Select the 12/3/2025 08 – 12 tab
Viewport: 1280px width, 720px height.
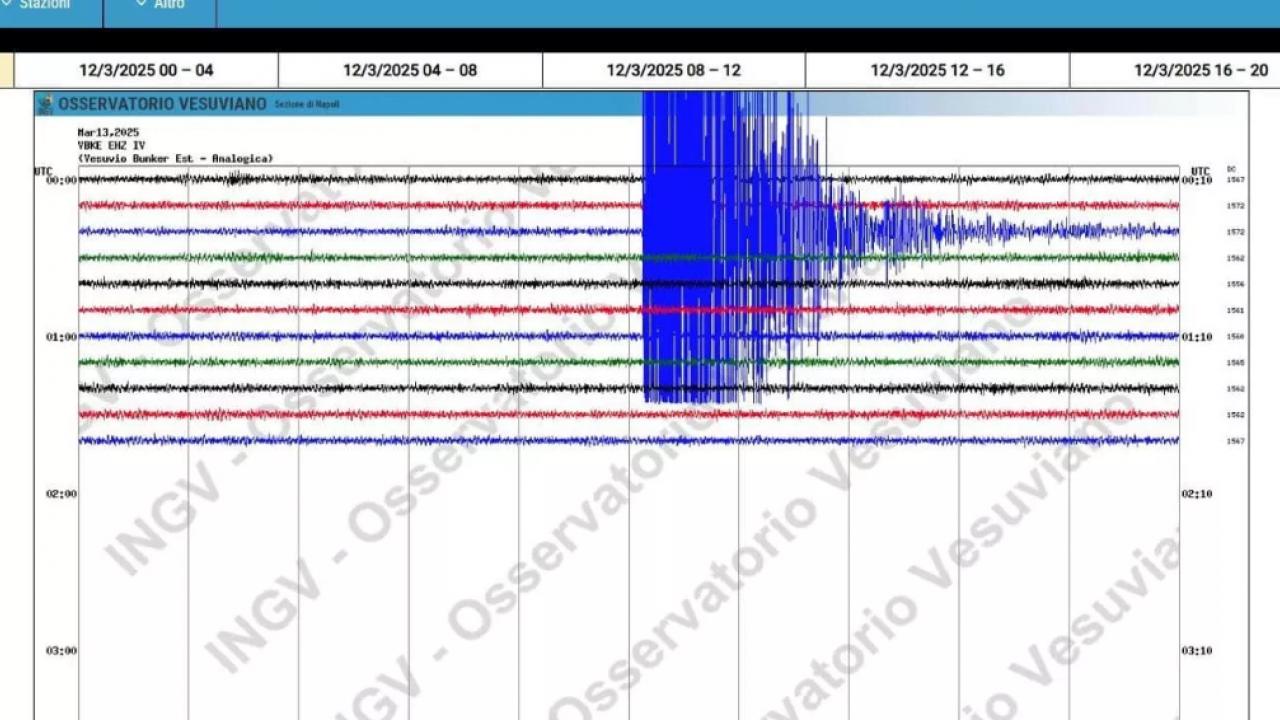click(x=674, y=70)
